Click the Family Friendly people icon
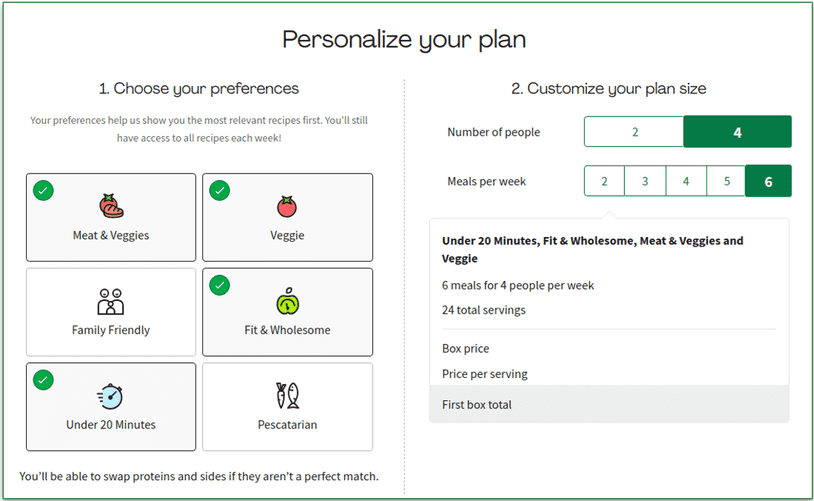This screenshot has height=501, width=814. coord(111,301)
